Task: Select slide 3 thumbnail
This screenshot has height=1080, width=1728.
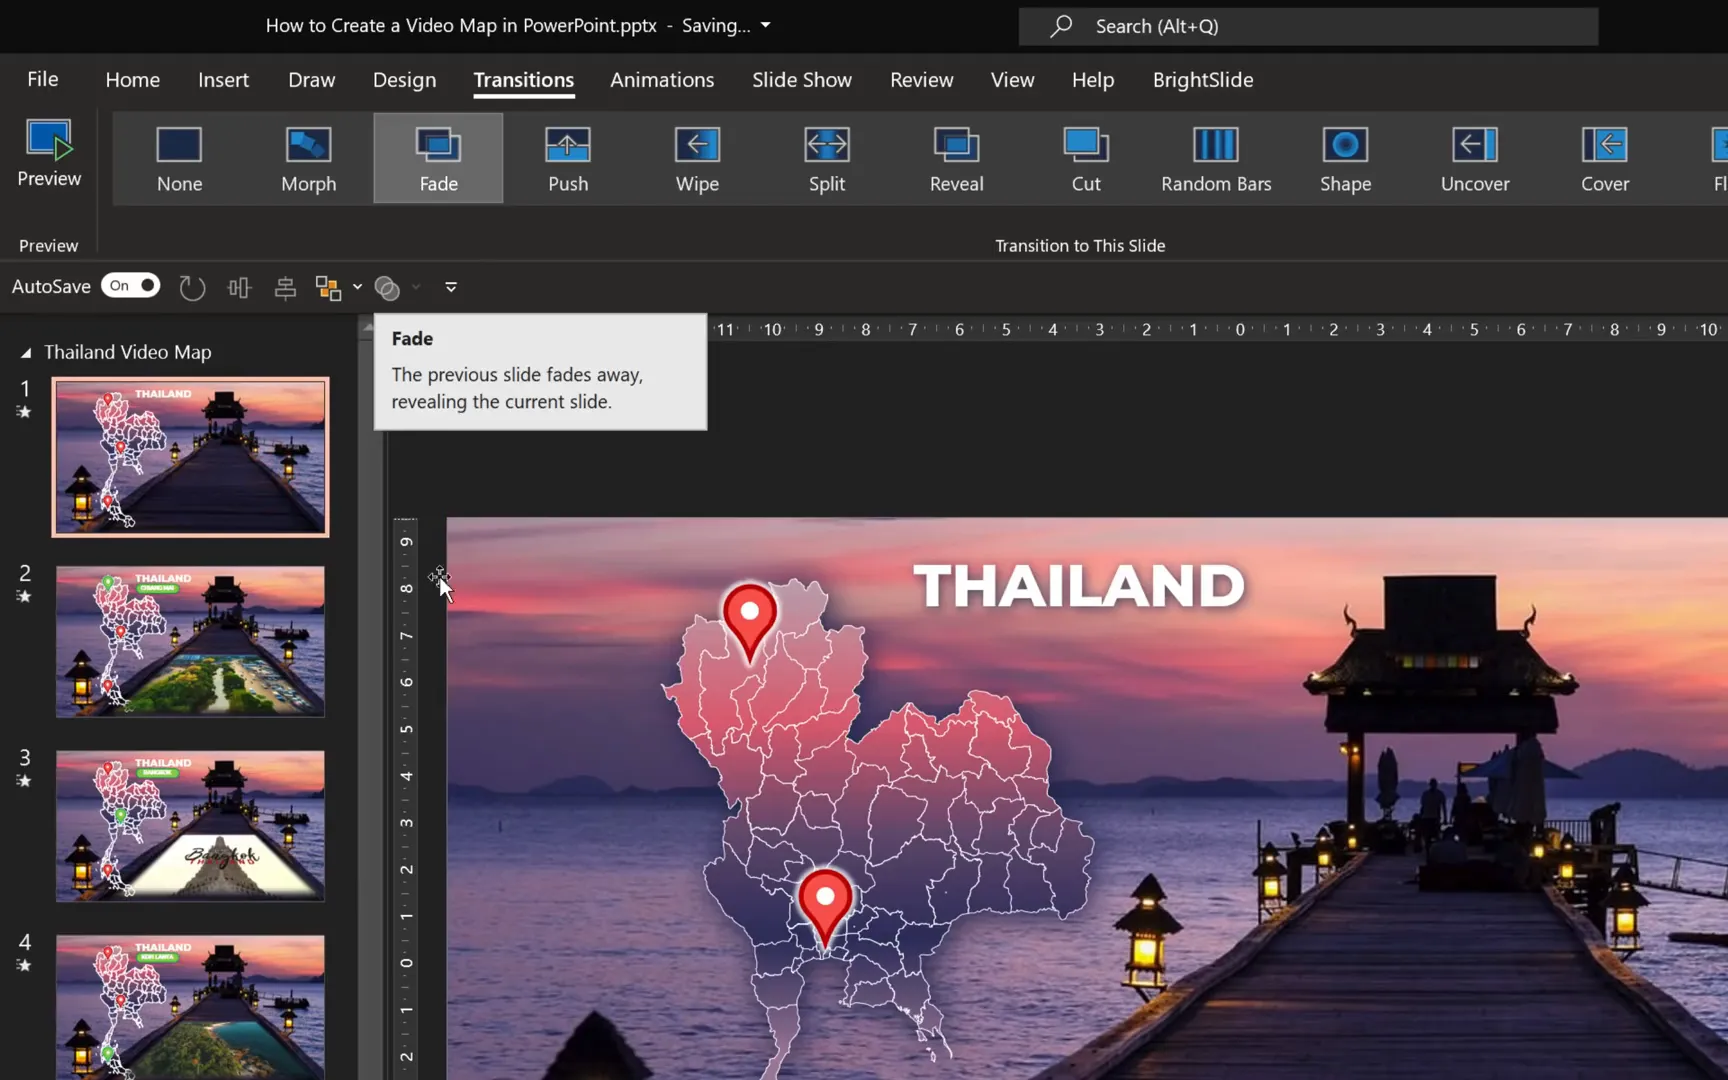Action: pos(190,826)
